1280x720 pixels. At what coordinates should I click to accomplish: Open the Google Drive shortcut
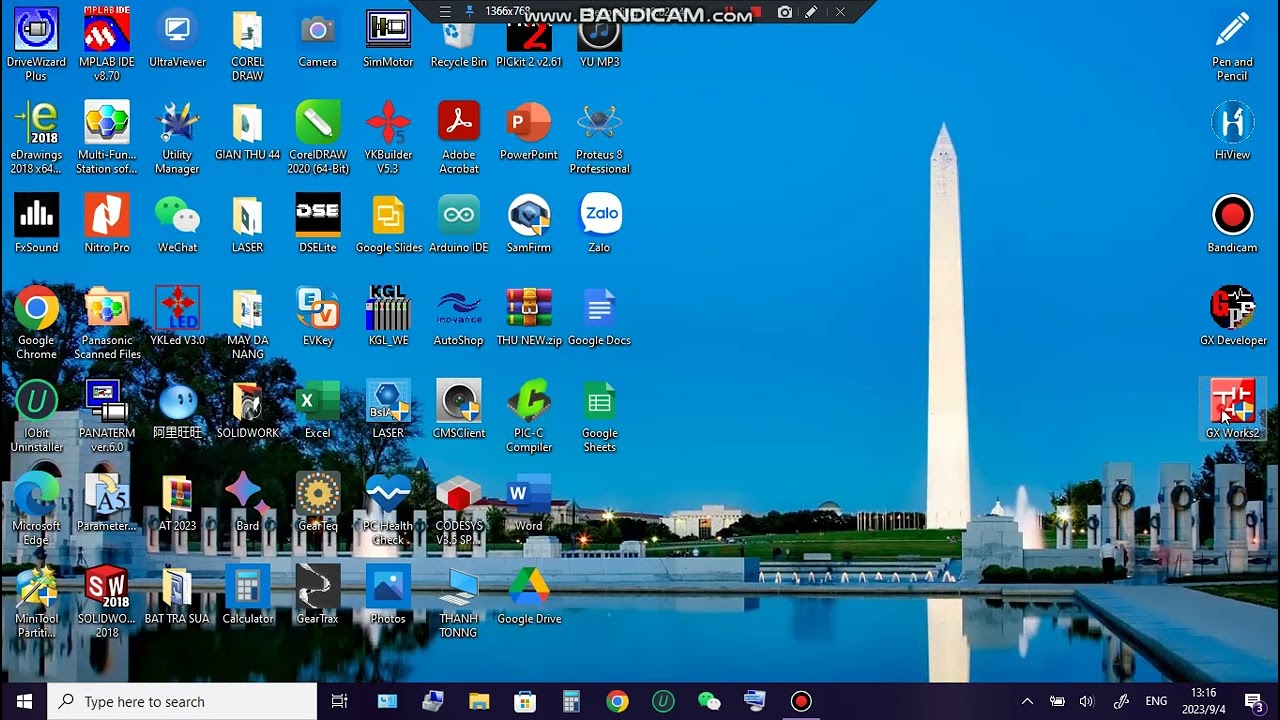[529, 595]
